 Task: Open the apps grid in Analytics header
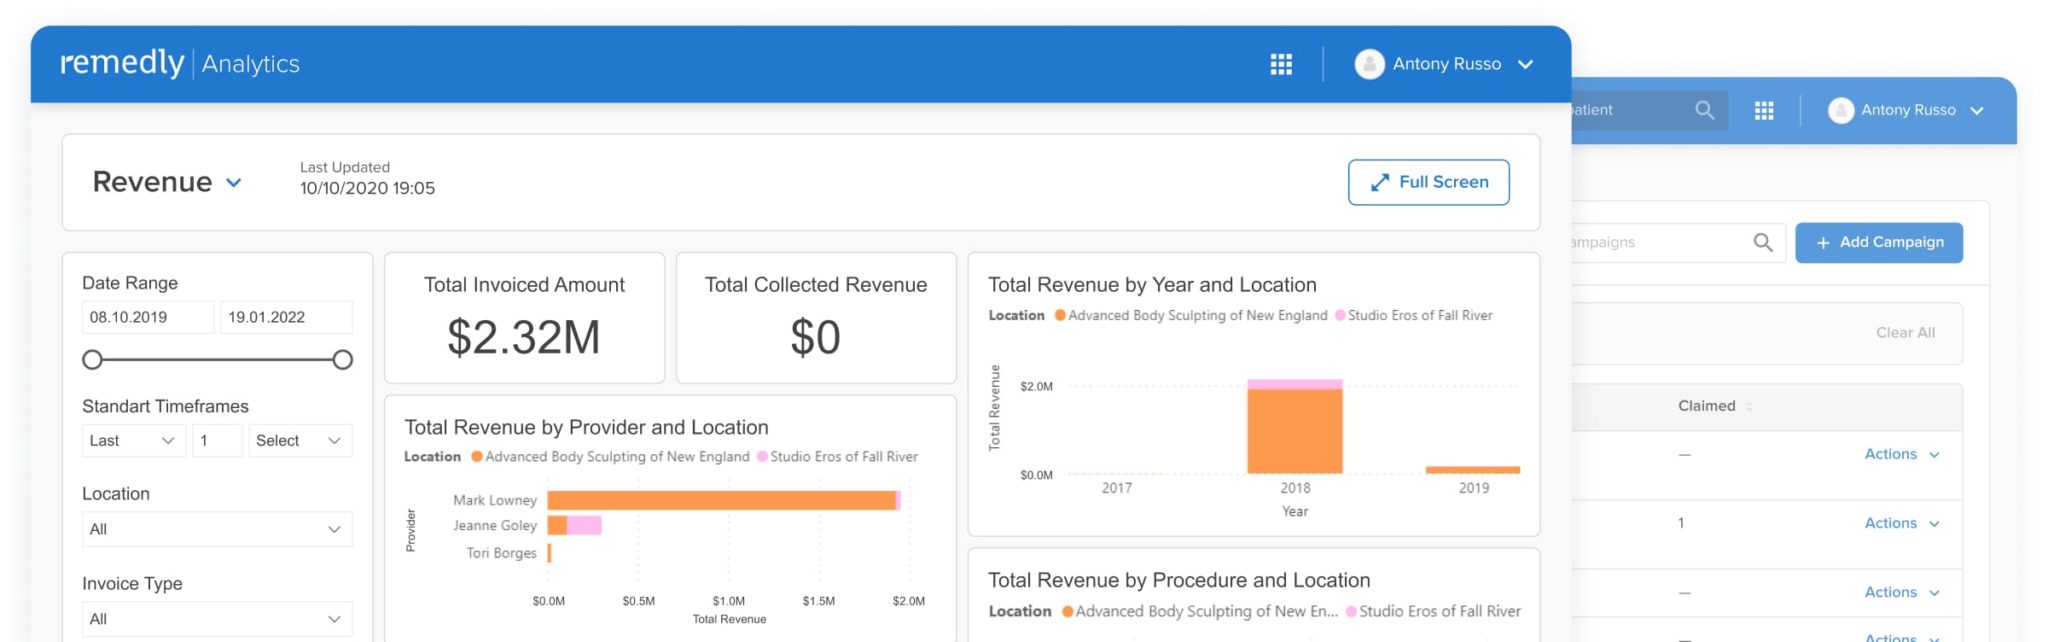tap(1281, 64)
